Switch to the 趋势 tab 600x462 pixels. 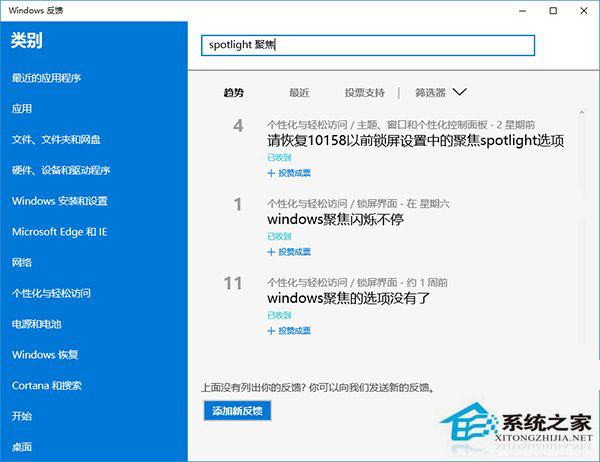pyautogui.click(x=234, y=93)
